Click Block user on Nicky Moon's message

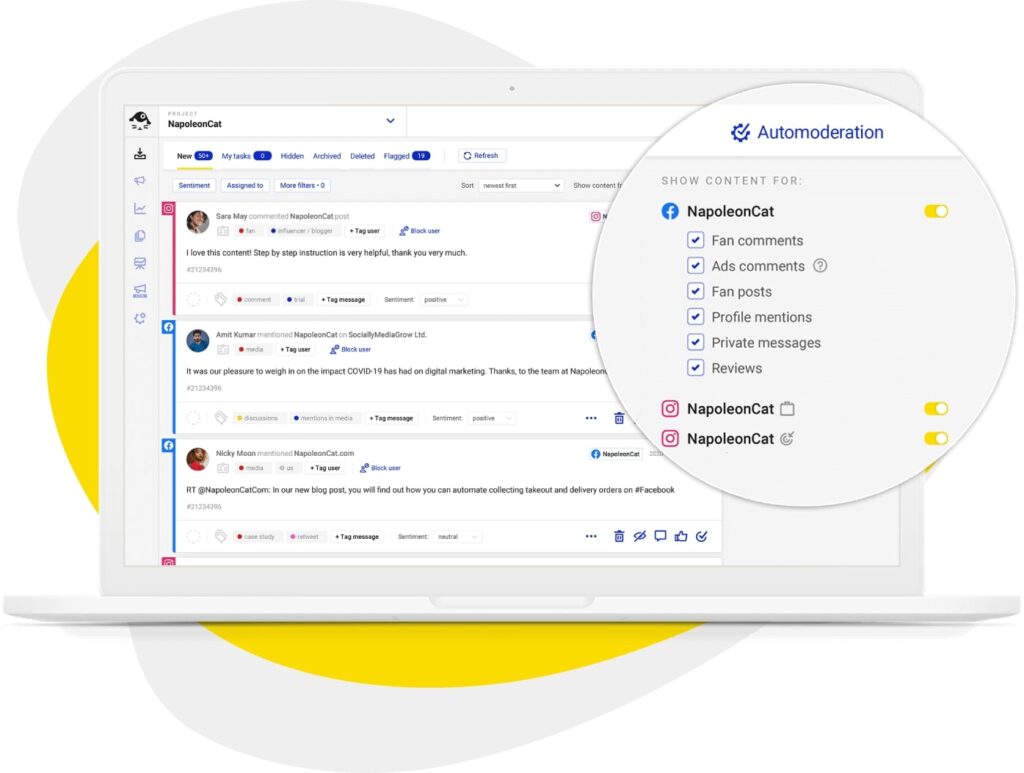coord(380,467)
